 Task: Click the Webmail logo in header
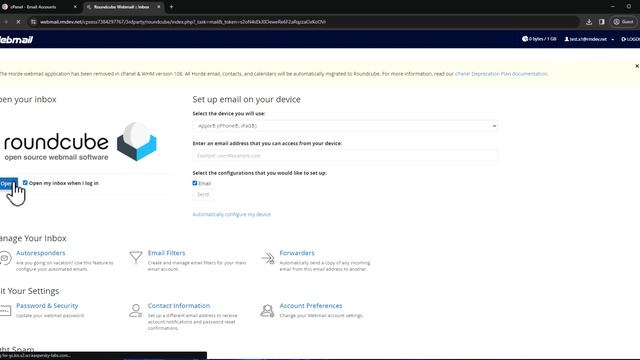pyautogui.click(x=16, y=40)
